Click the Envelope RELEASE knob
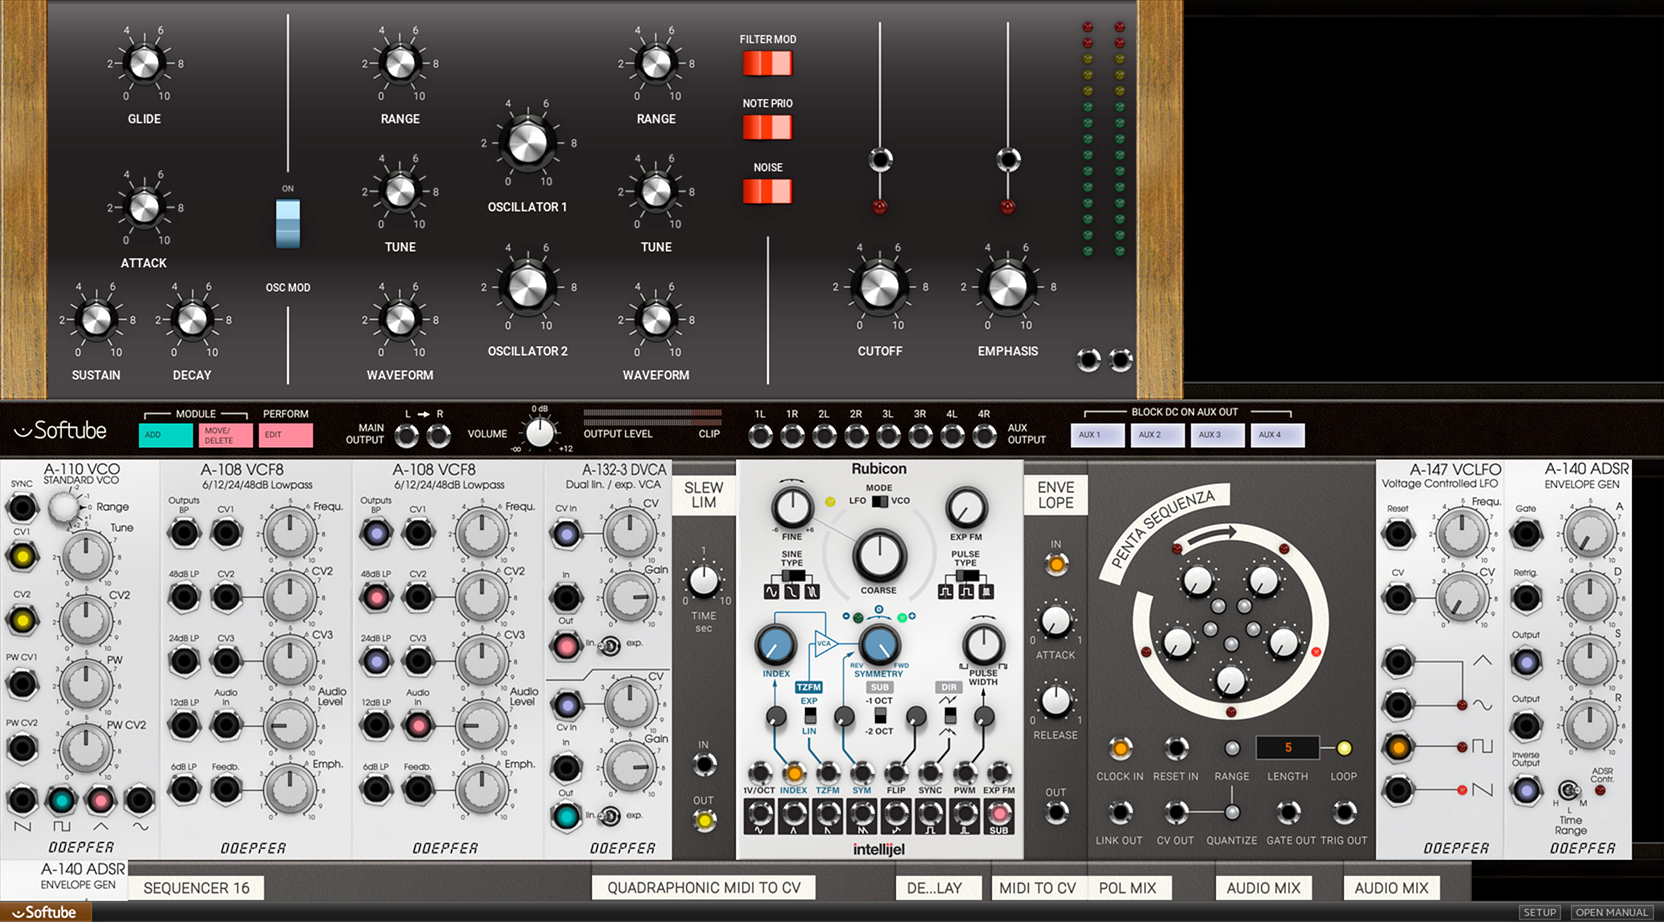Viewport: 1664px width, 922px height. pyautogui.click(x=1056, y=701)
